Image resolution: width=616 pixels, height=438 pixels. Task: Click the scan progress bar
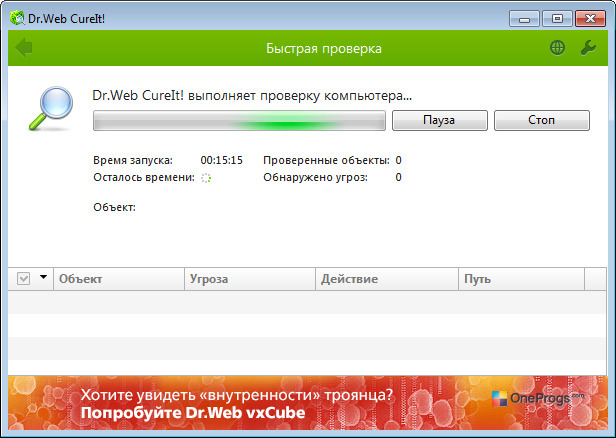[239, 120]
